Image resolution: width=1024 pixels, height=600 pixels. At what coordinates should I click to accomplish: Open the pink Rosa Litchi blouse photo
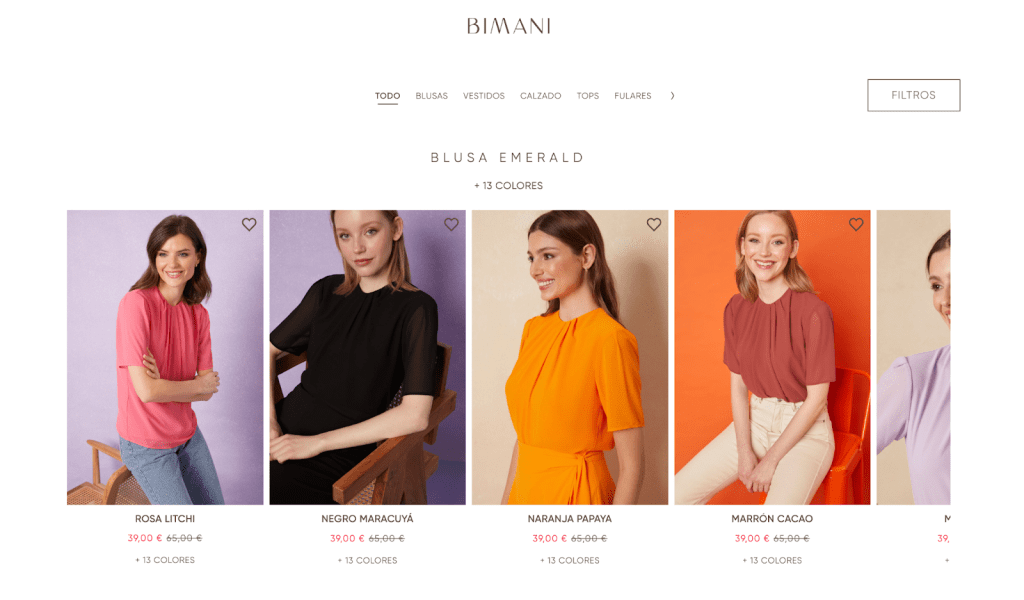point(165,357)
